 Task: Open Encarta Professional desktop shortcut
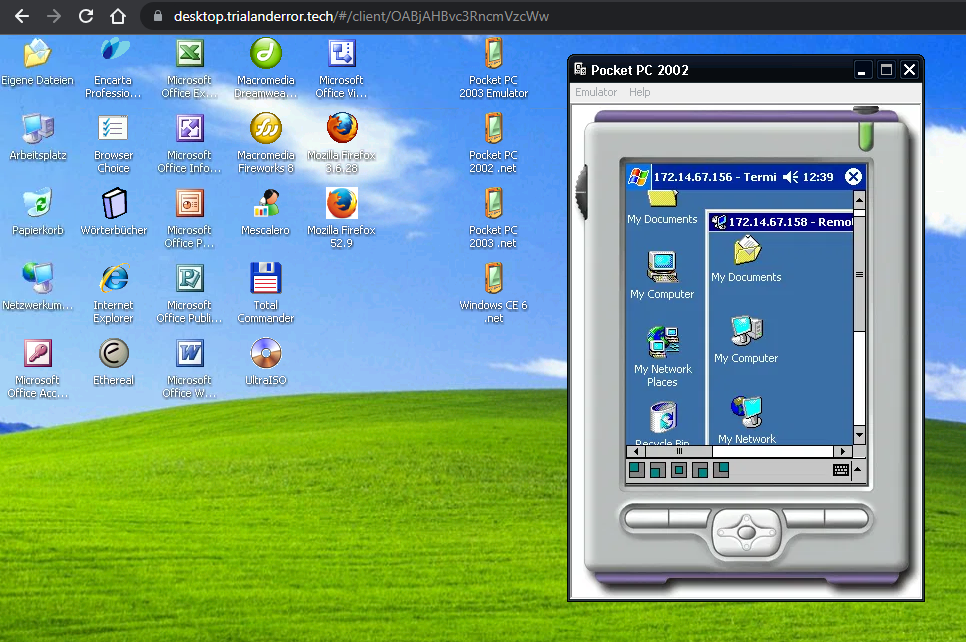(113, 68)
